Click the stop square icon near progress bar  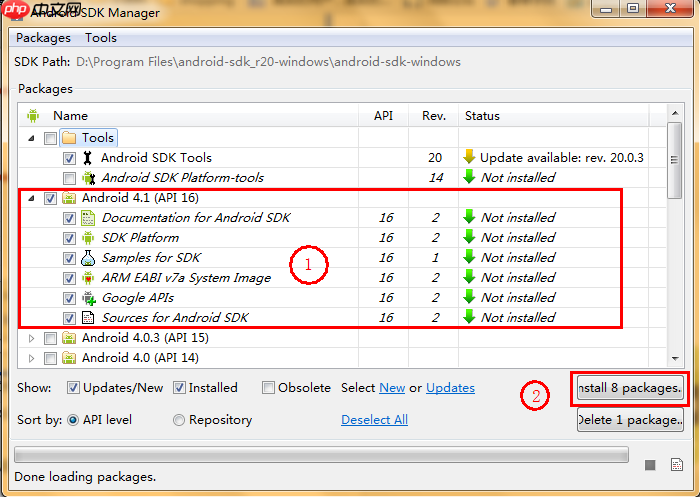(651, 465)
